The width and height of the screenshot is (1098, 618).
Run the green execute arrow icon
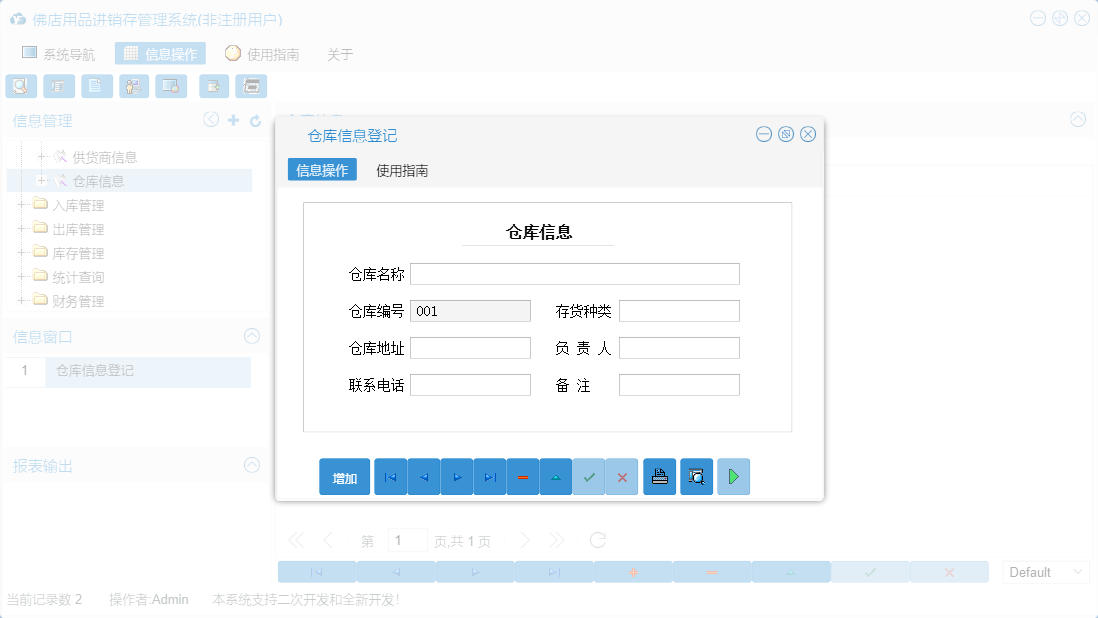coord(733,477)
